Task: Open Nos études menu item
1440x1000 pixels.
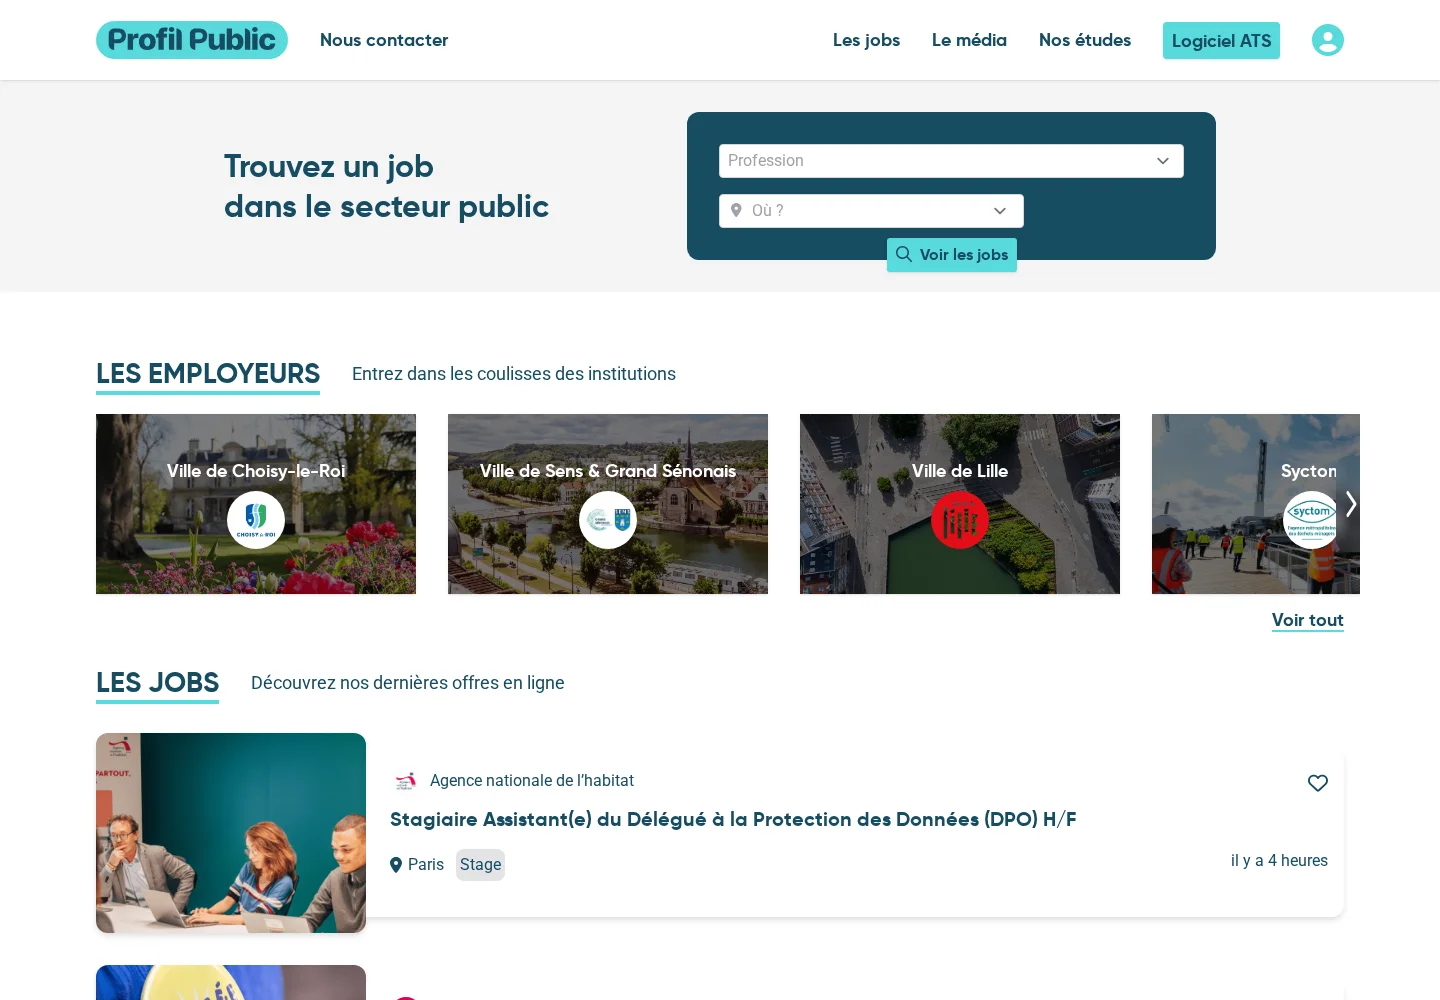Action: point(1085,40)
